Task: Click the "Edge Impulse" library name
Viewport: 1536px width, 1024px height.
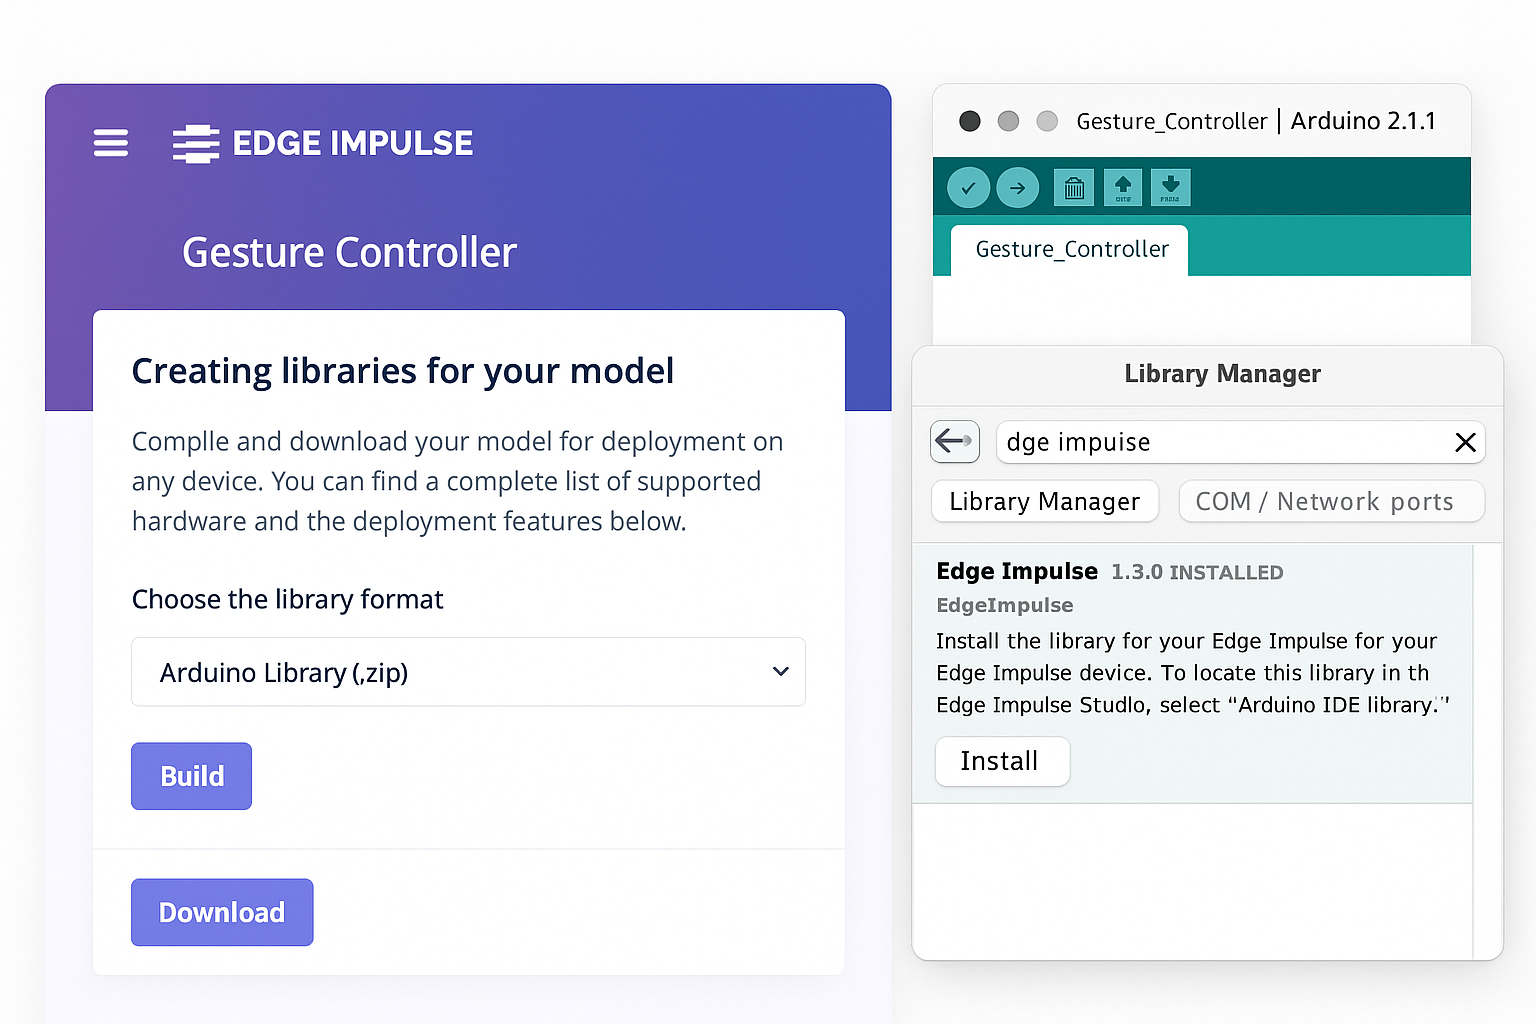Action: [x=1017, y=571]
